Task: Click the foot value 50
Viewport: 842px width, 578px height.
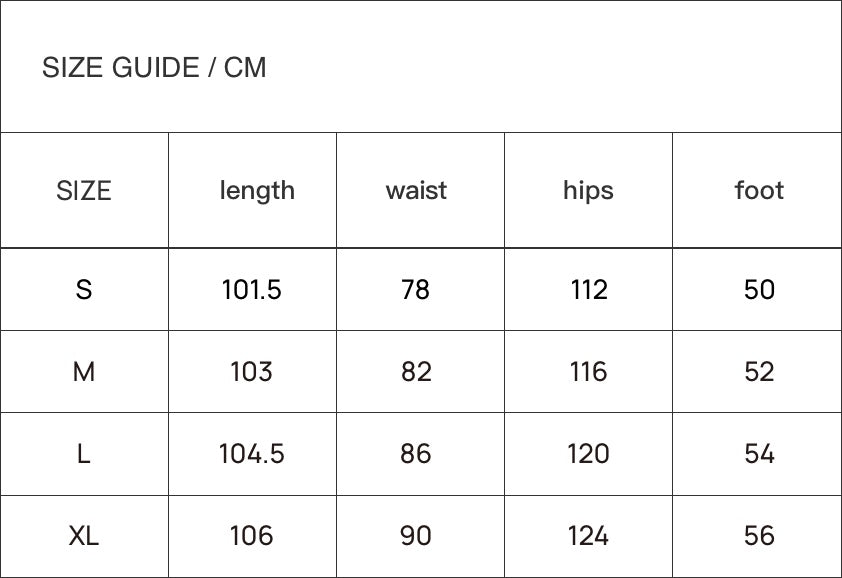Action: (759, 290)
